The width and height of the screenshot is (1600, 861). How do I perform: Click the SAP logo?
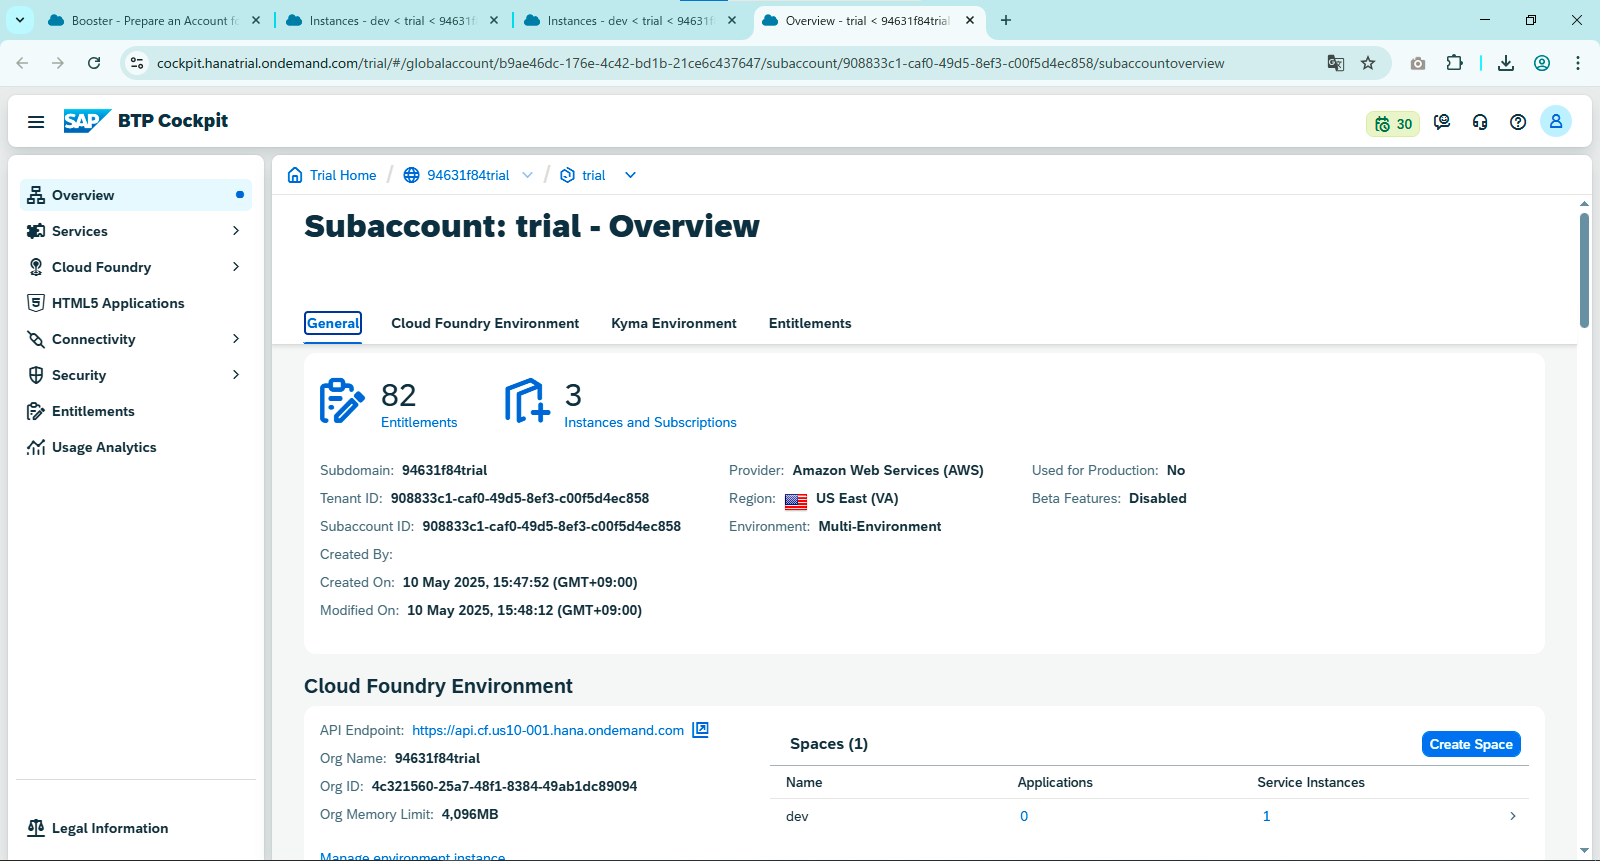[87, 121]
